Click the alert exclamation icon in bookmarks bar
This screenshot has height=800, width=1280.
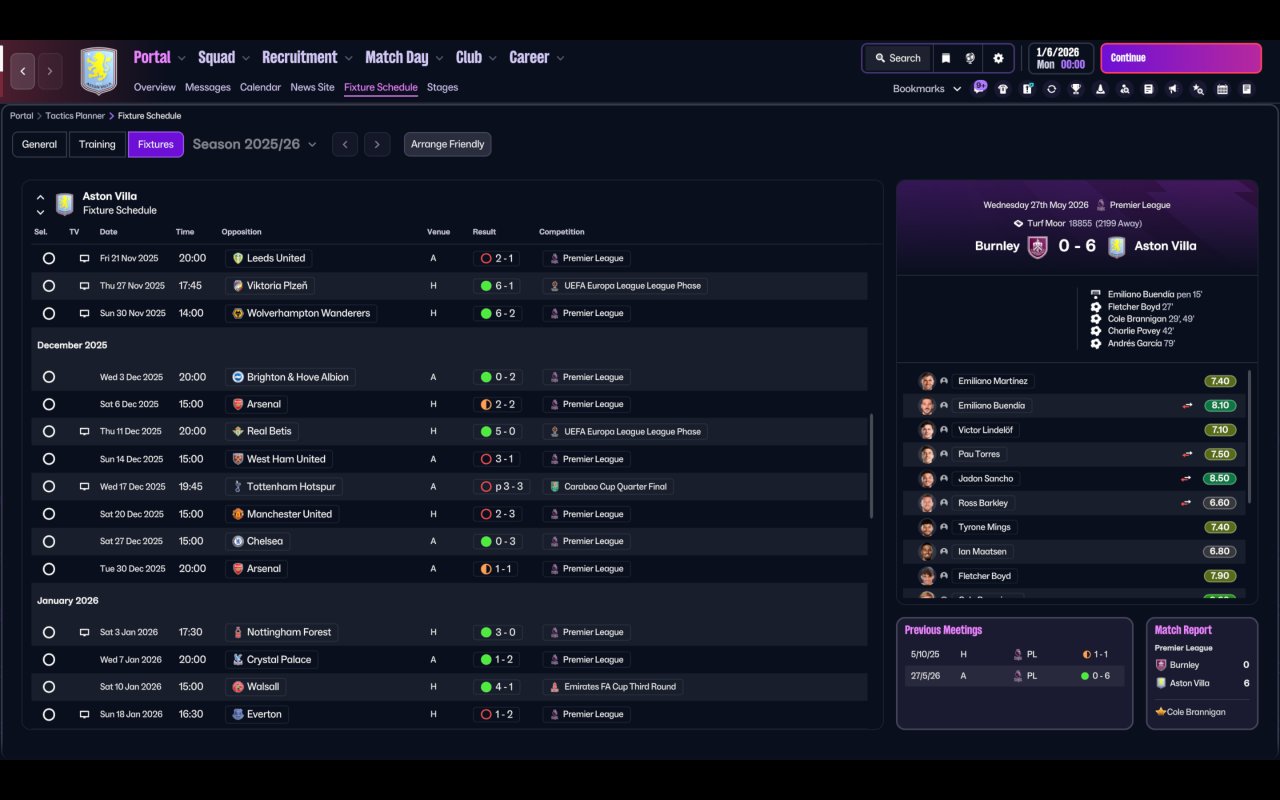(1027, 89)
